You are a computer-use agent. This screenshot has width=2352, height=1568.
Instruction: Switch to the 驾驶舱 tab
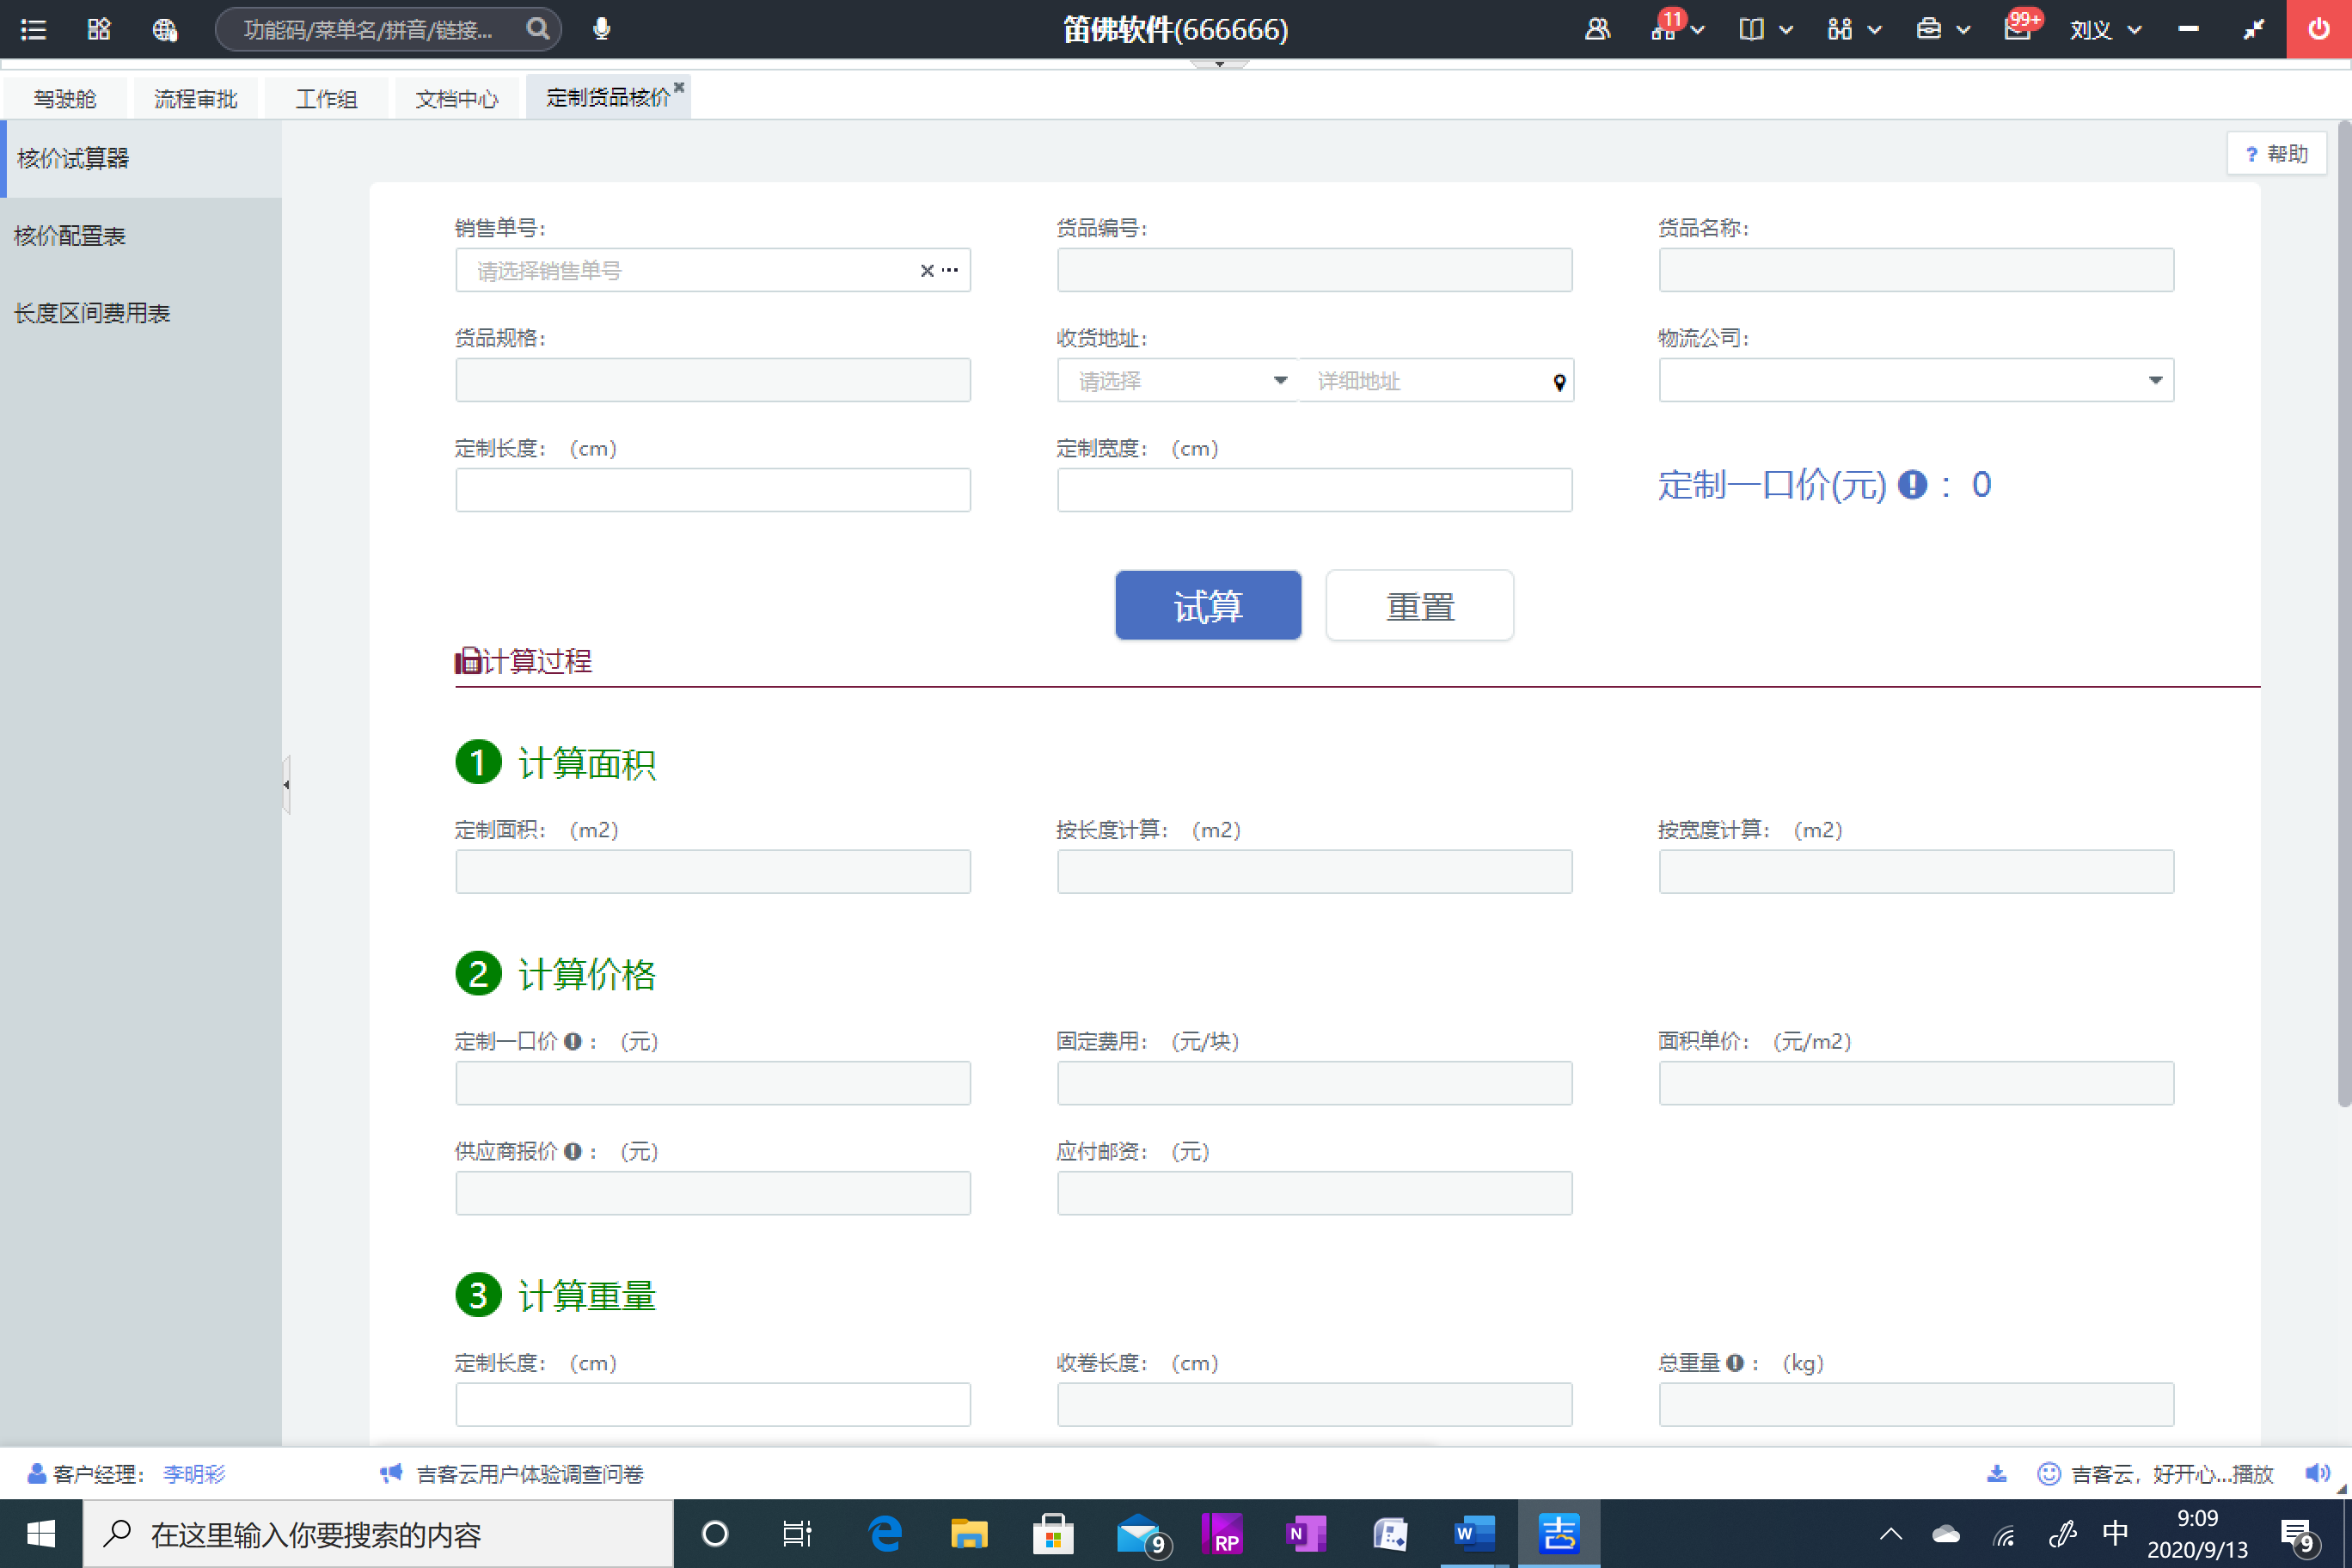[65, 98]
